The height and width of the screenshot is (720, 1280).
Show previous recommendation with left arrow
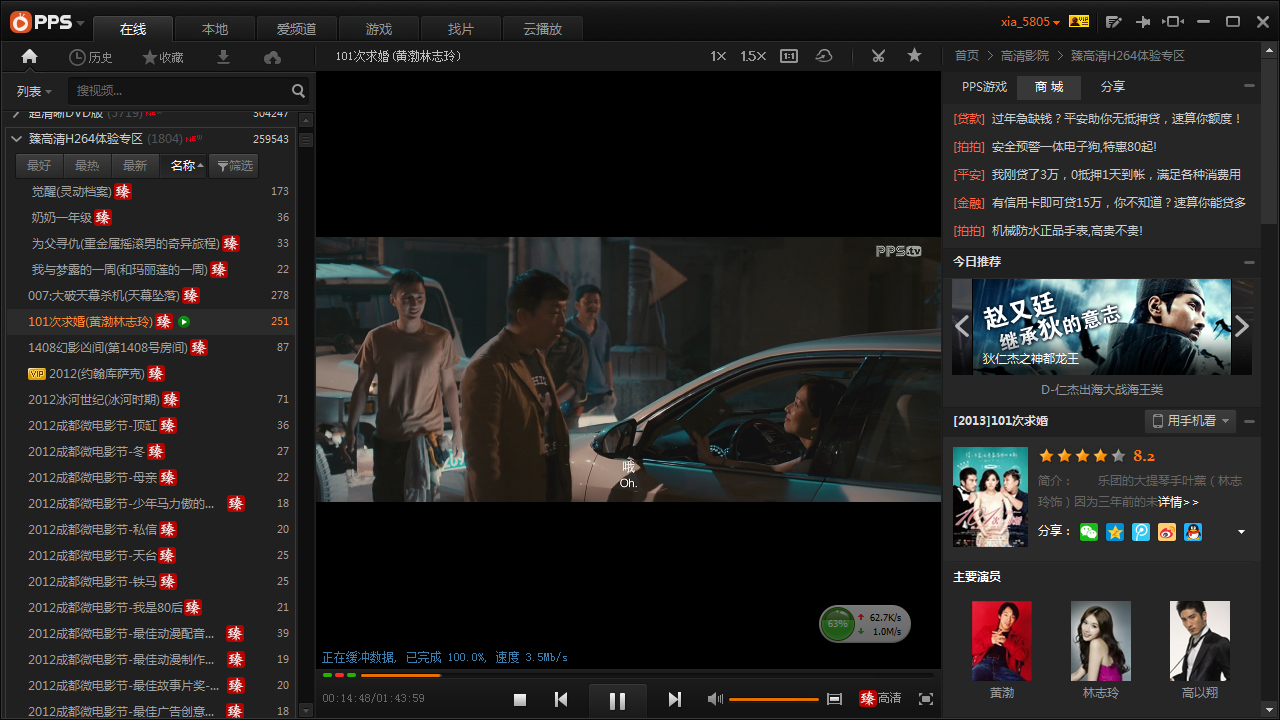[962, 326]
